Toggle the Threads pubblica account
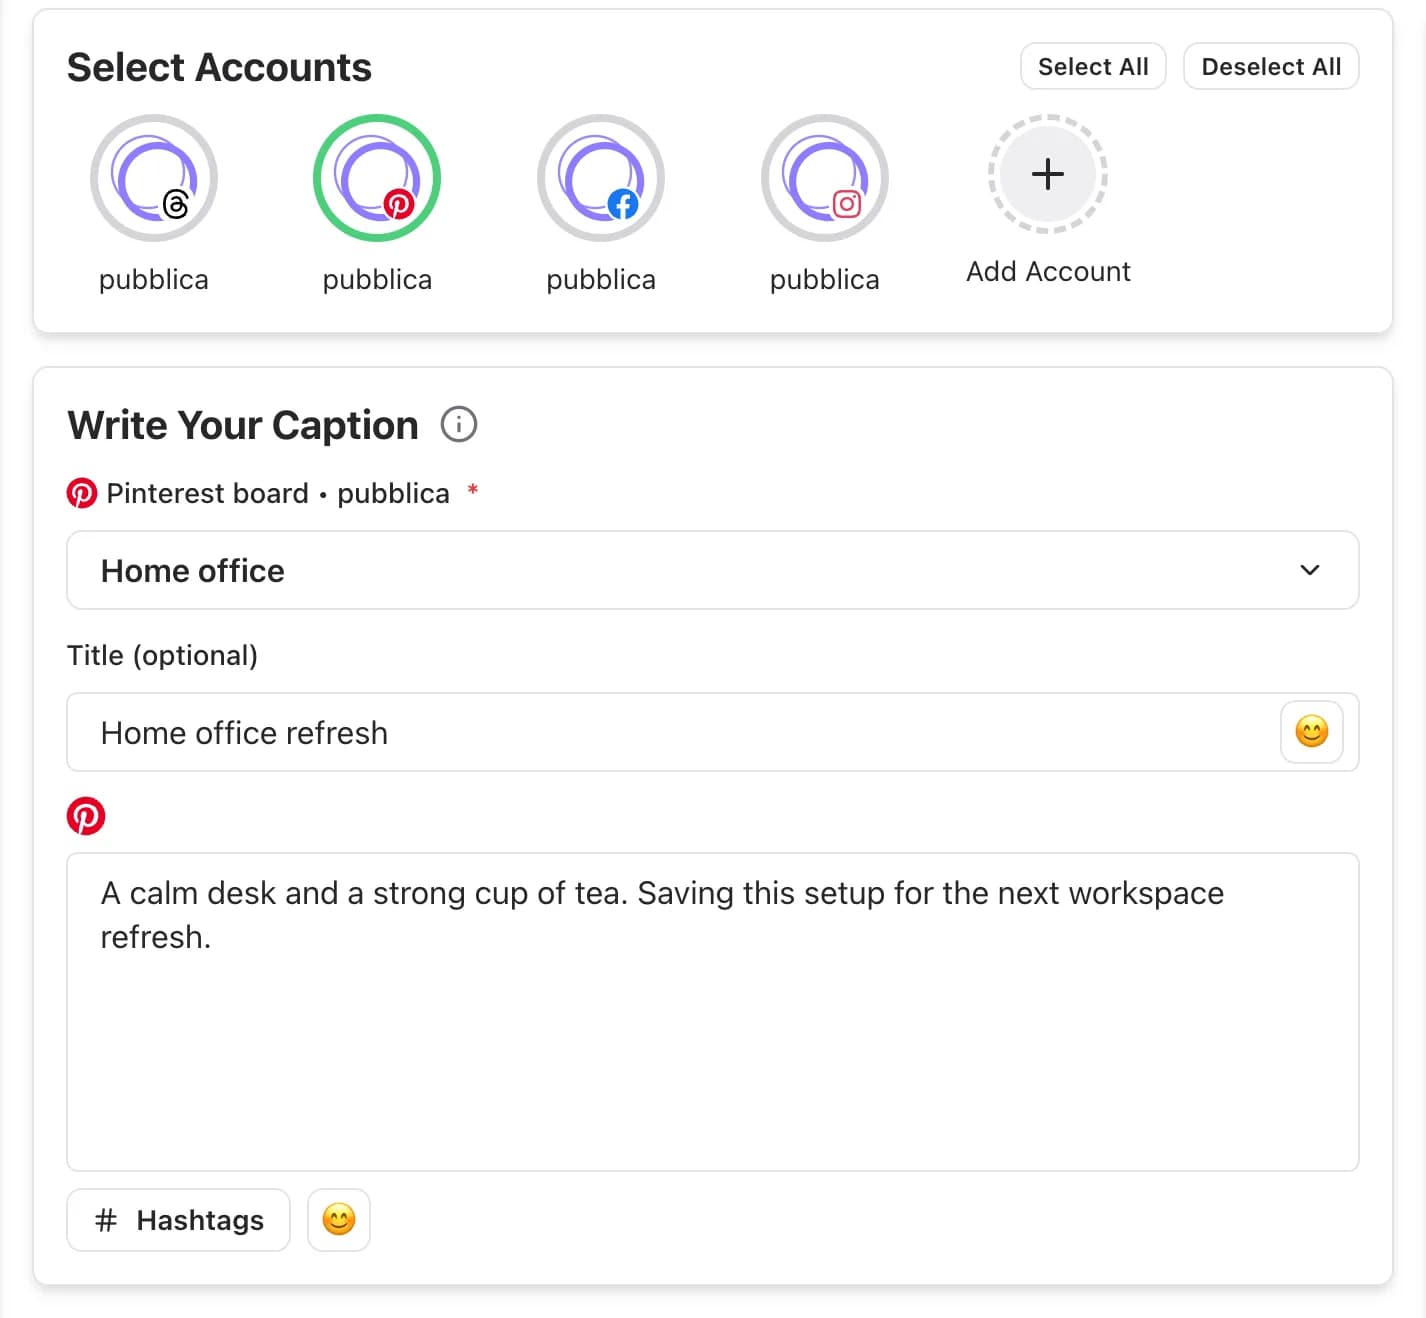1426x1318 pixels. click(154, 178)
